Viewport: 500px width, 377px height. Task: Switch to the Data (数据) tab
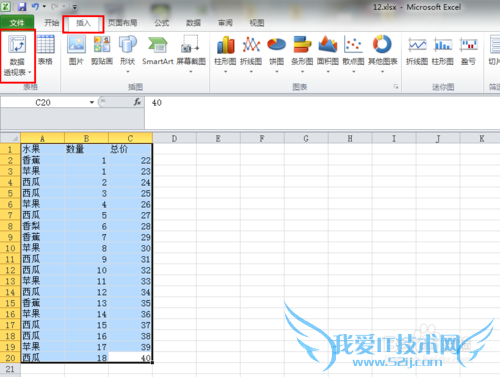[x=193, y=23]
